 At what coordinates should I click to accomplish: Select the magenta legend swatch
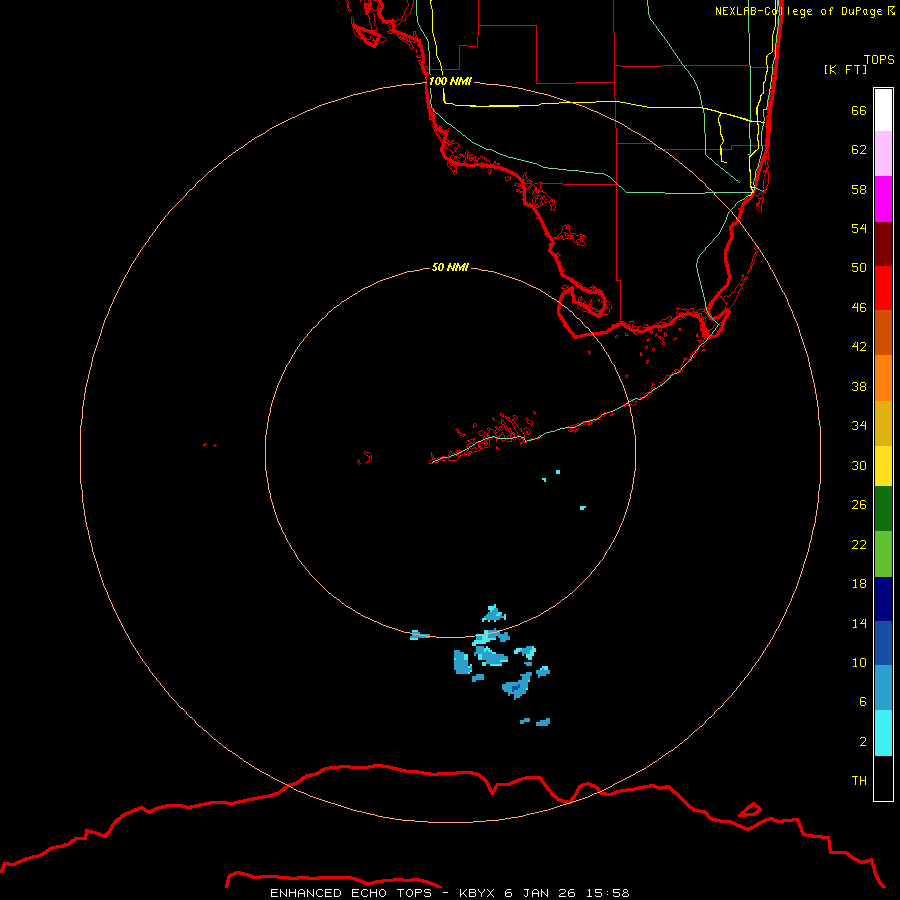[x=883, y=199]
